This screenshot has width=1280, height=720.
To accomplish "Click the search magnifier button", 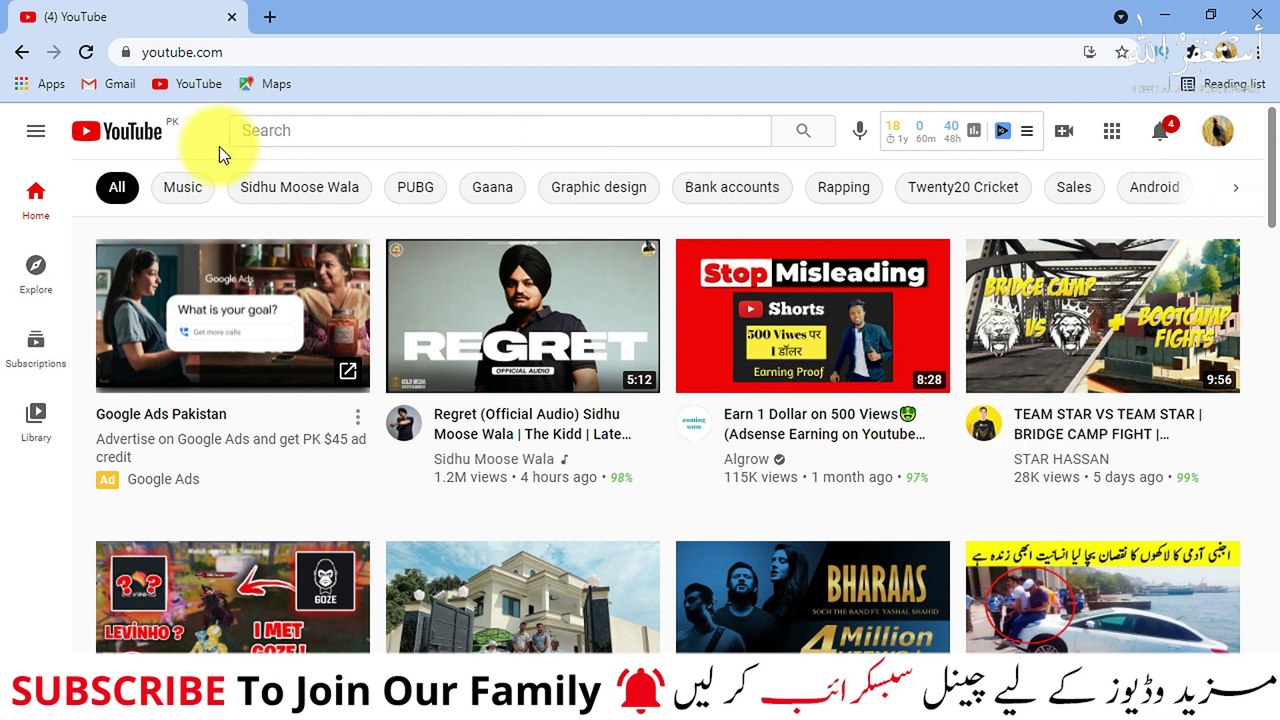I will (803, 131).
